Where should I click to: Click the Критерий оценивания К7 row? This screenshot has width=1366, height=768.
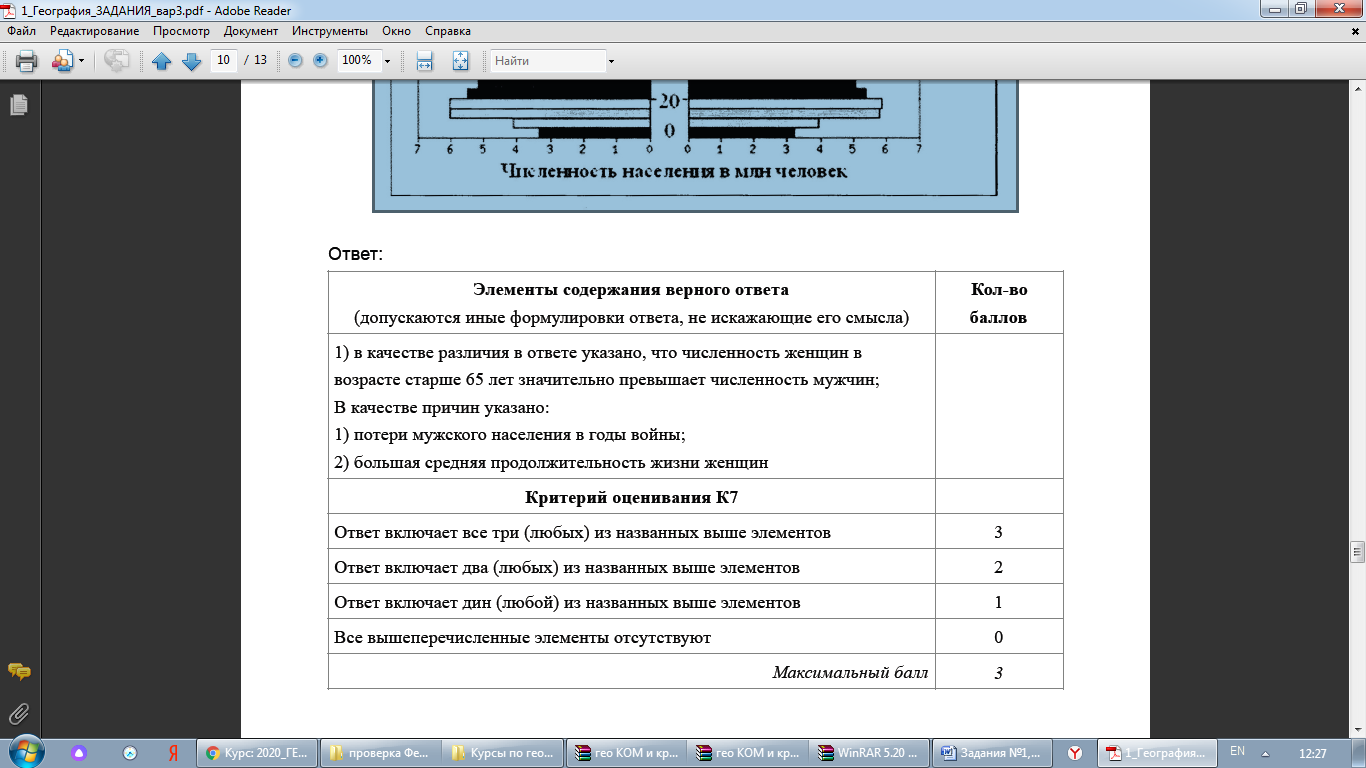[631, 497]
